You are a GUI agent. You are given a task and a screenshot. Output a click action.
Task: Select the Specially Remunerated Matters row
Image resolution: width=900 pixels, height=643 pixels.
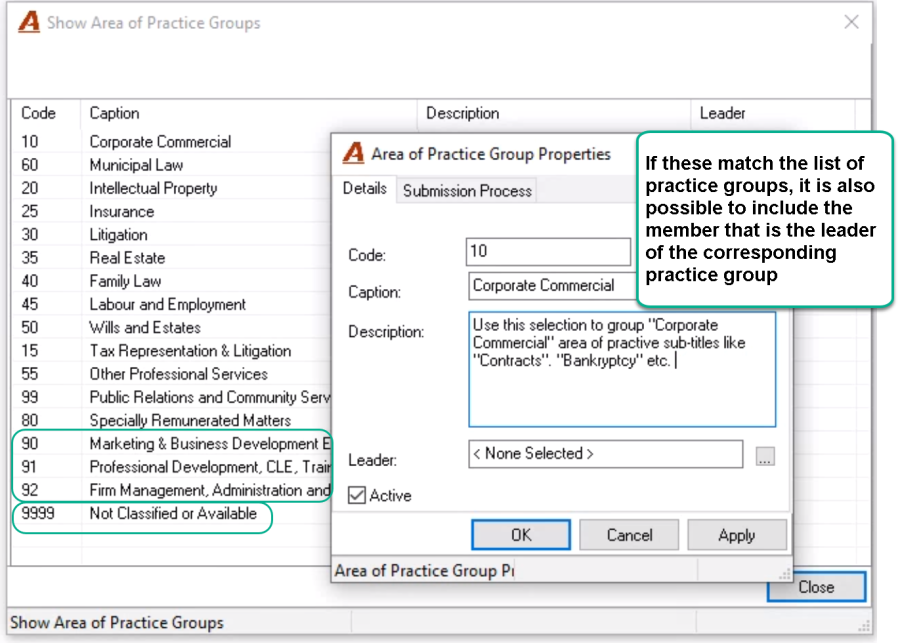[x=171, y=421]
